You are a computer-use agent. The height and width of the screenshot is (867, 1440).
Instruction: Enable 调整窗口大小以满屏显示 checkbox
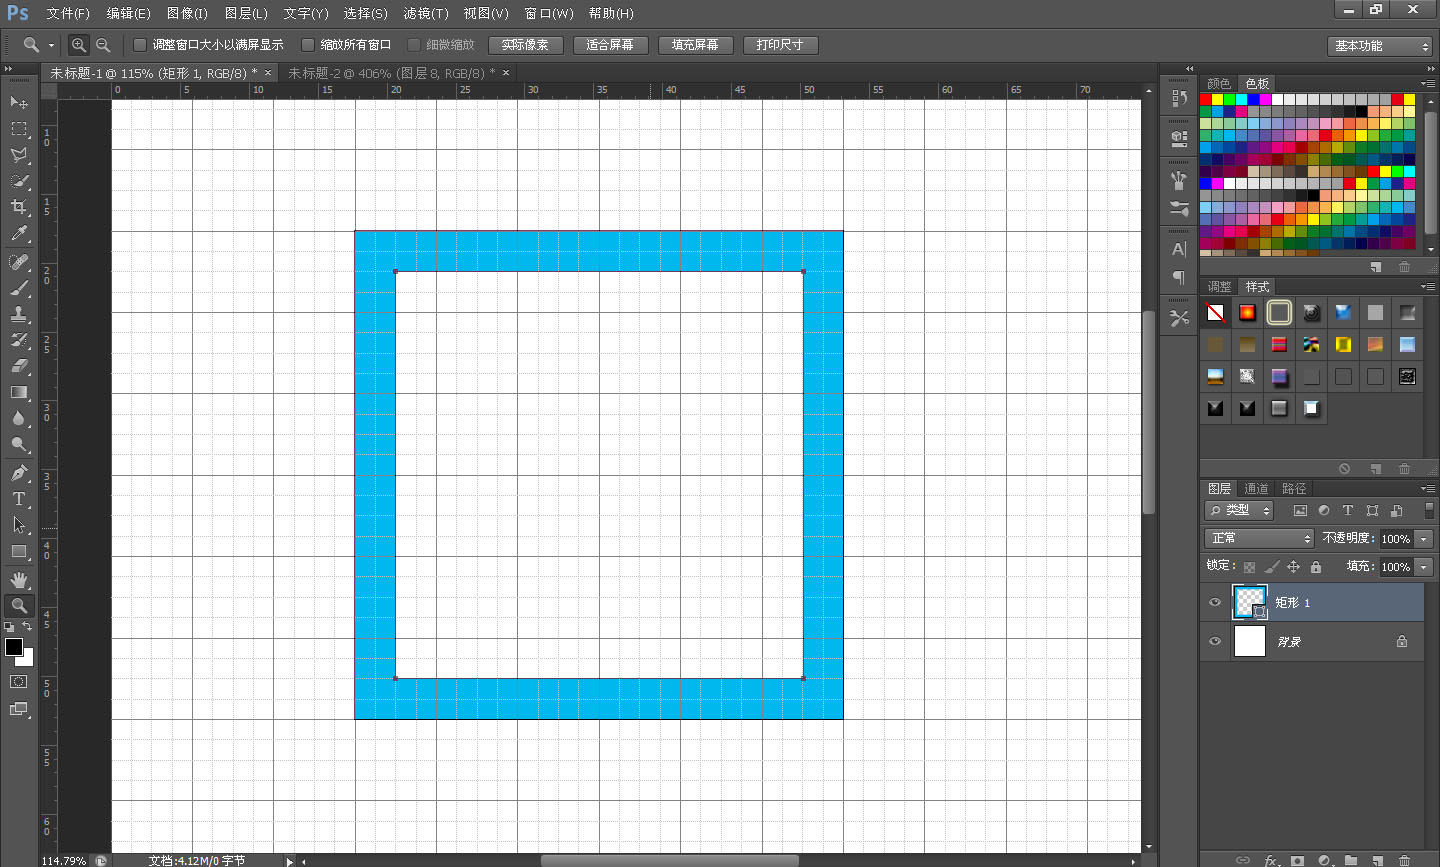[x=140, y=45]
